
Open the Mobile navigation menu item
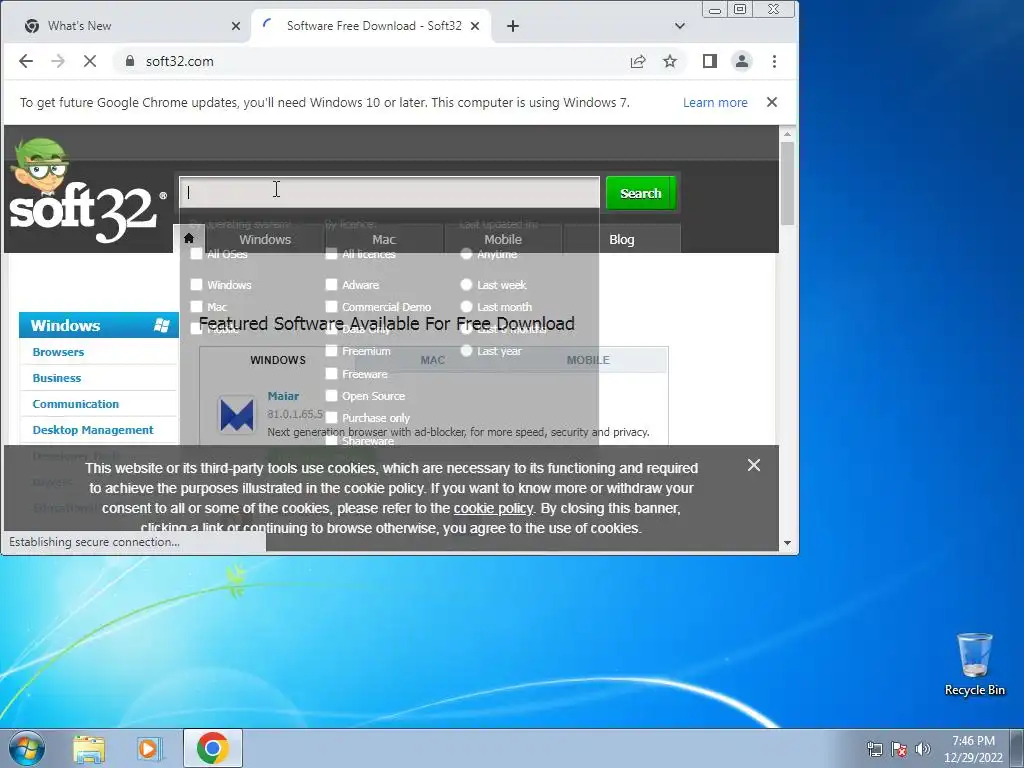(503, 239)
